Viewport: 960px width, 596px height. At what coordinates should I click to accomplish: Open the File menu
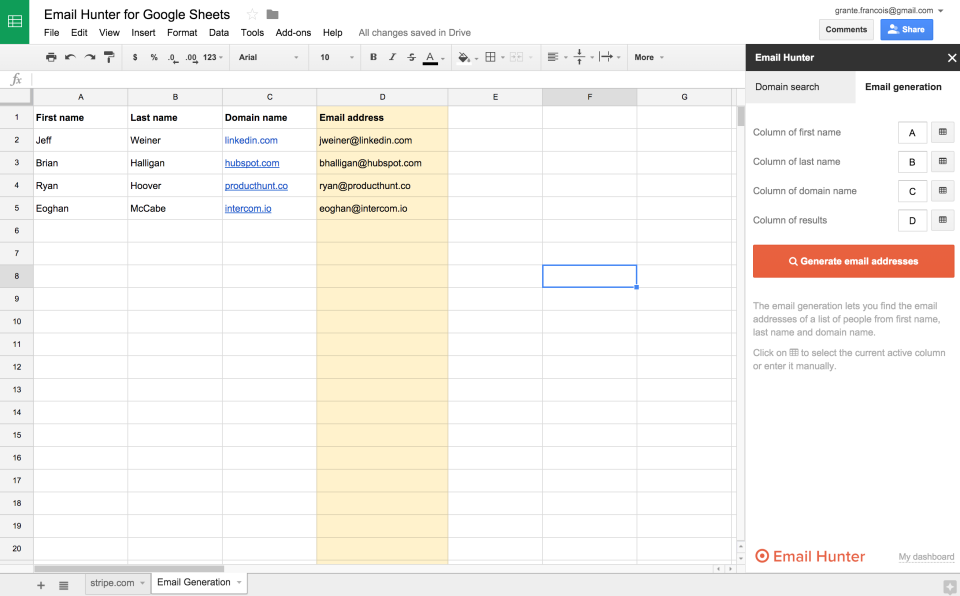click(51, 32)
